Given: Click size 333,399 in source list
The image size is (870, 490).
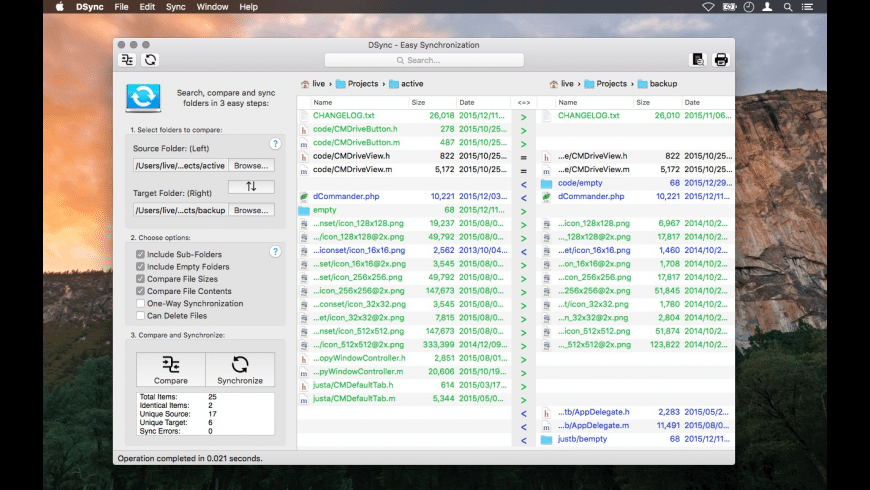Looking at the screenshot, I should 438,345.
